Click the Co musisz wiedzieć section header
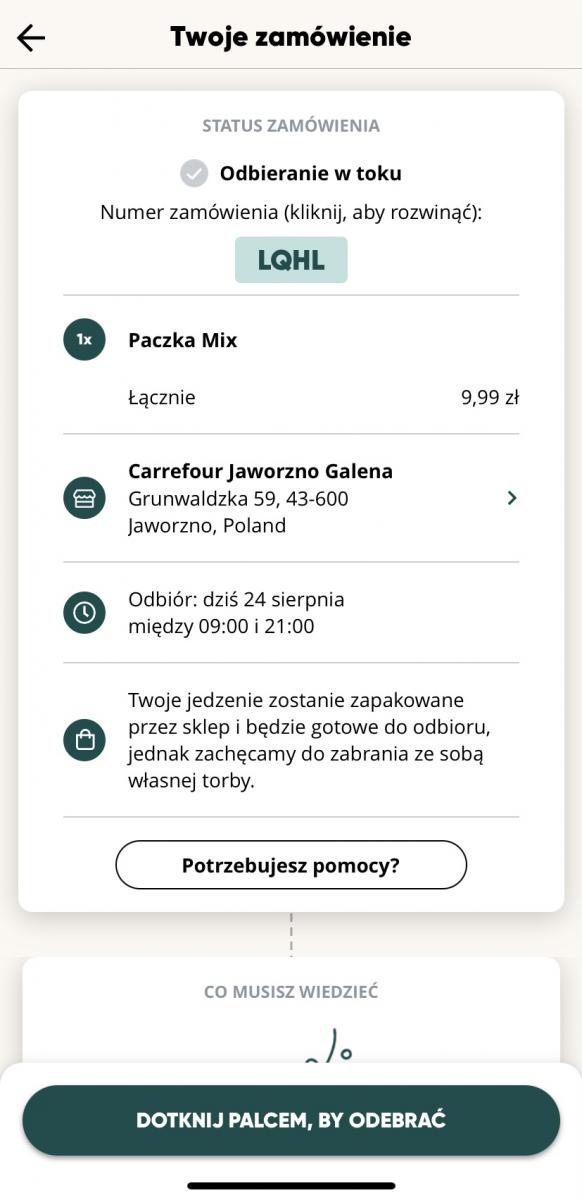The height and width of the screenshot is (1200, 582). [291, 992]
